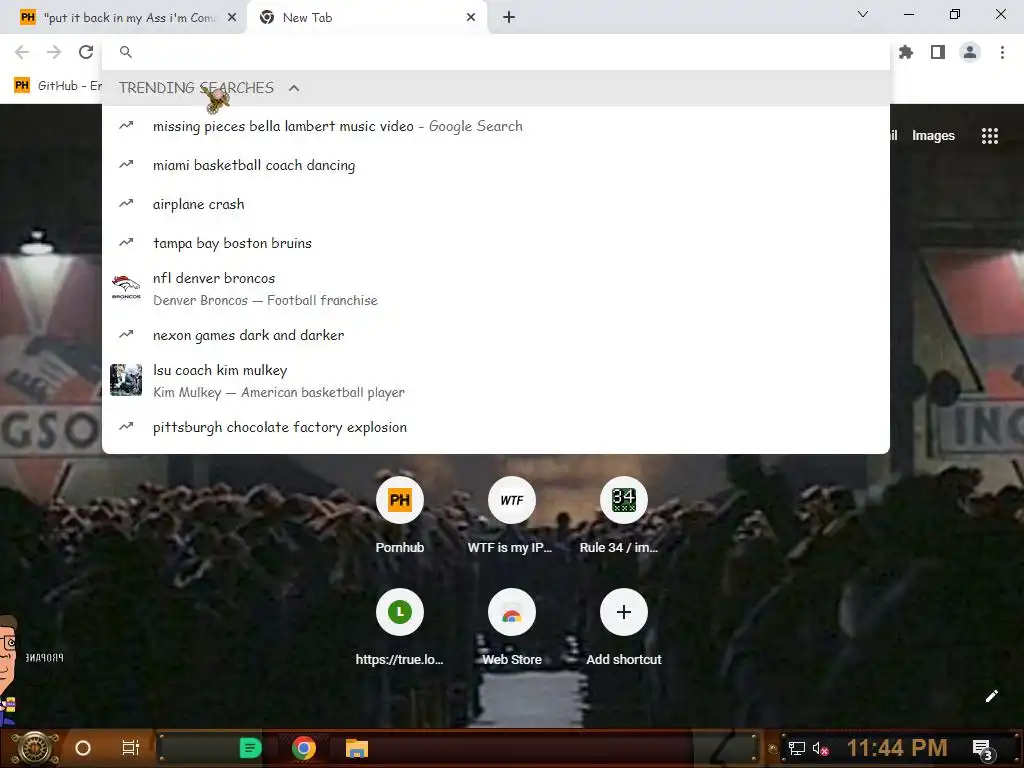Image resolution: width=1024 pixels, height=768 pixels.
Task: Open Task View on the taskbar
Action: pyautogui.click(x=131, y=748)
